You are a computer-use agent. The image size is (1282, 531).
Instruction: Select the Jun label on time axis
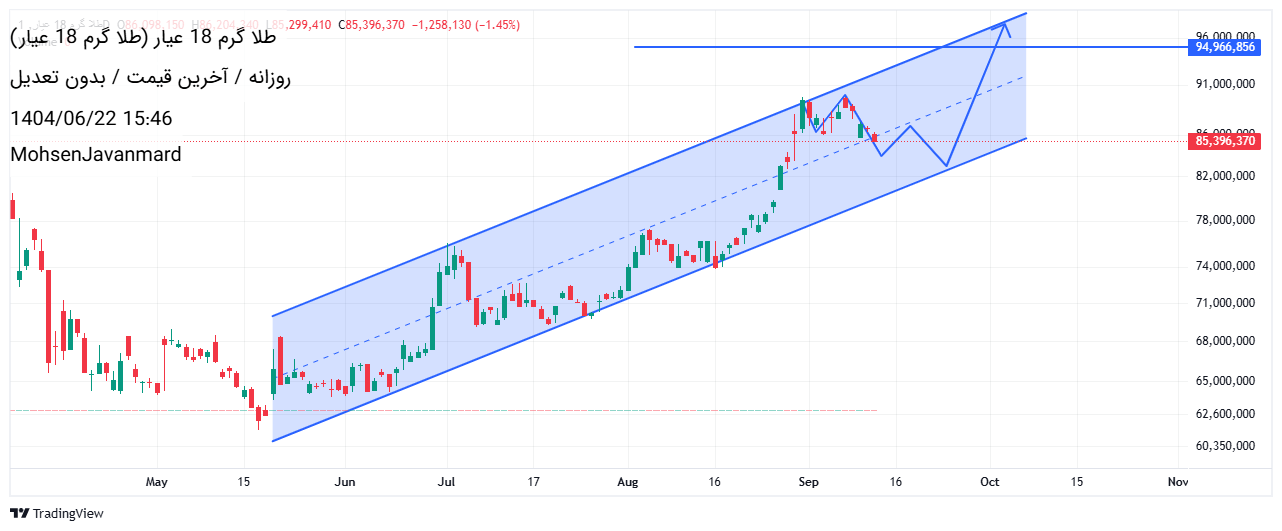[x=344, y=482]
